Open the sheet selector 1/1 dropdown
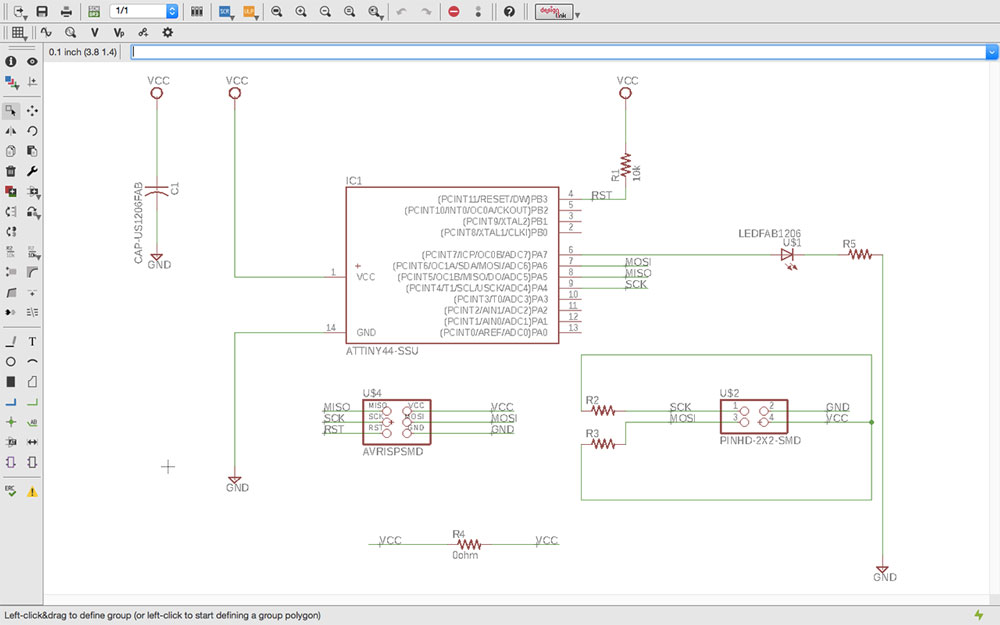The image size is (1000, 625). [143, 11]
